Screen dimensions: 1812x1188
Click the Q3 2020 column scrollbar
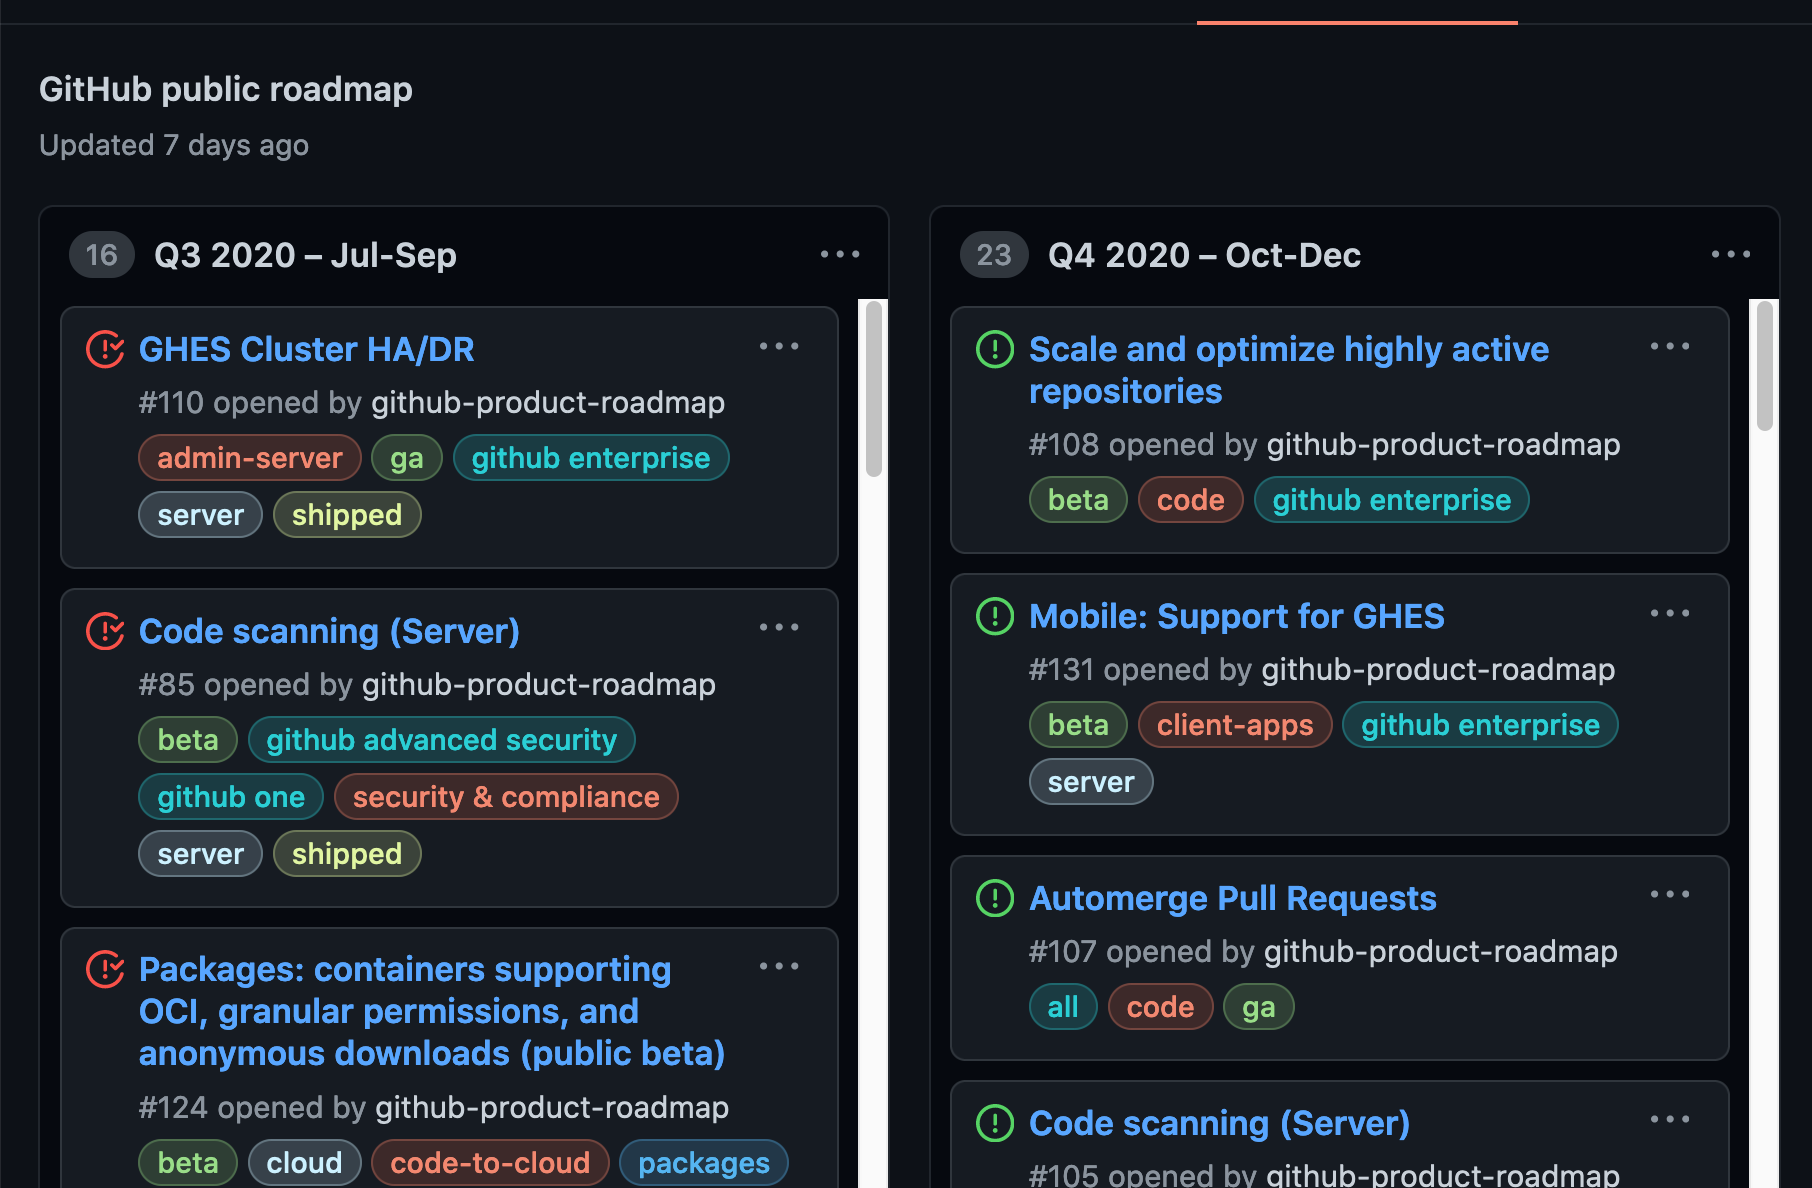(874, 390)
